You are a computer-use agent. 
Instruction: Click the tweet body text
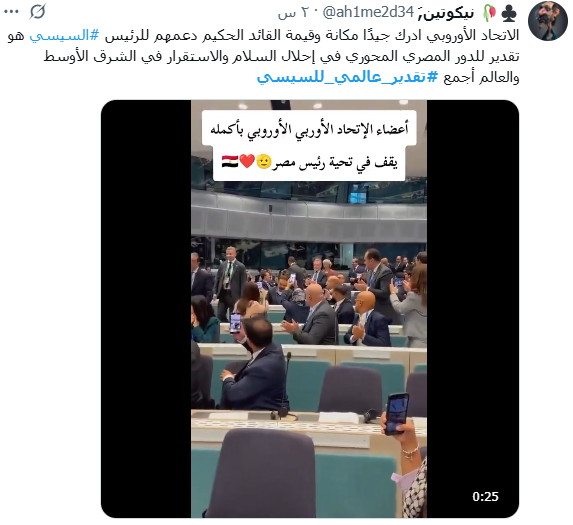[x=263, y=56]
